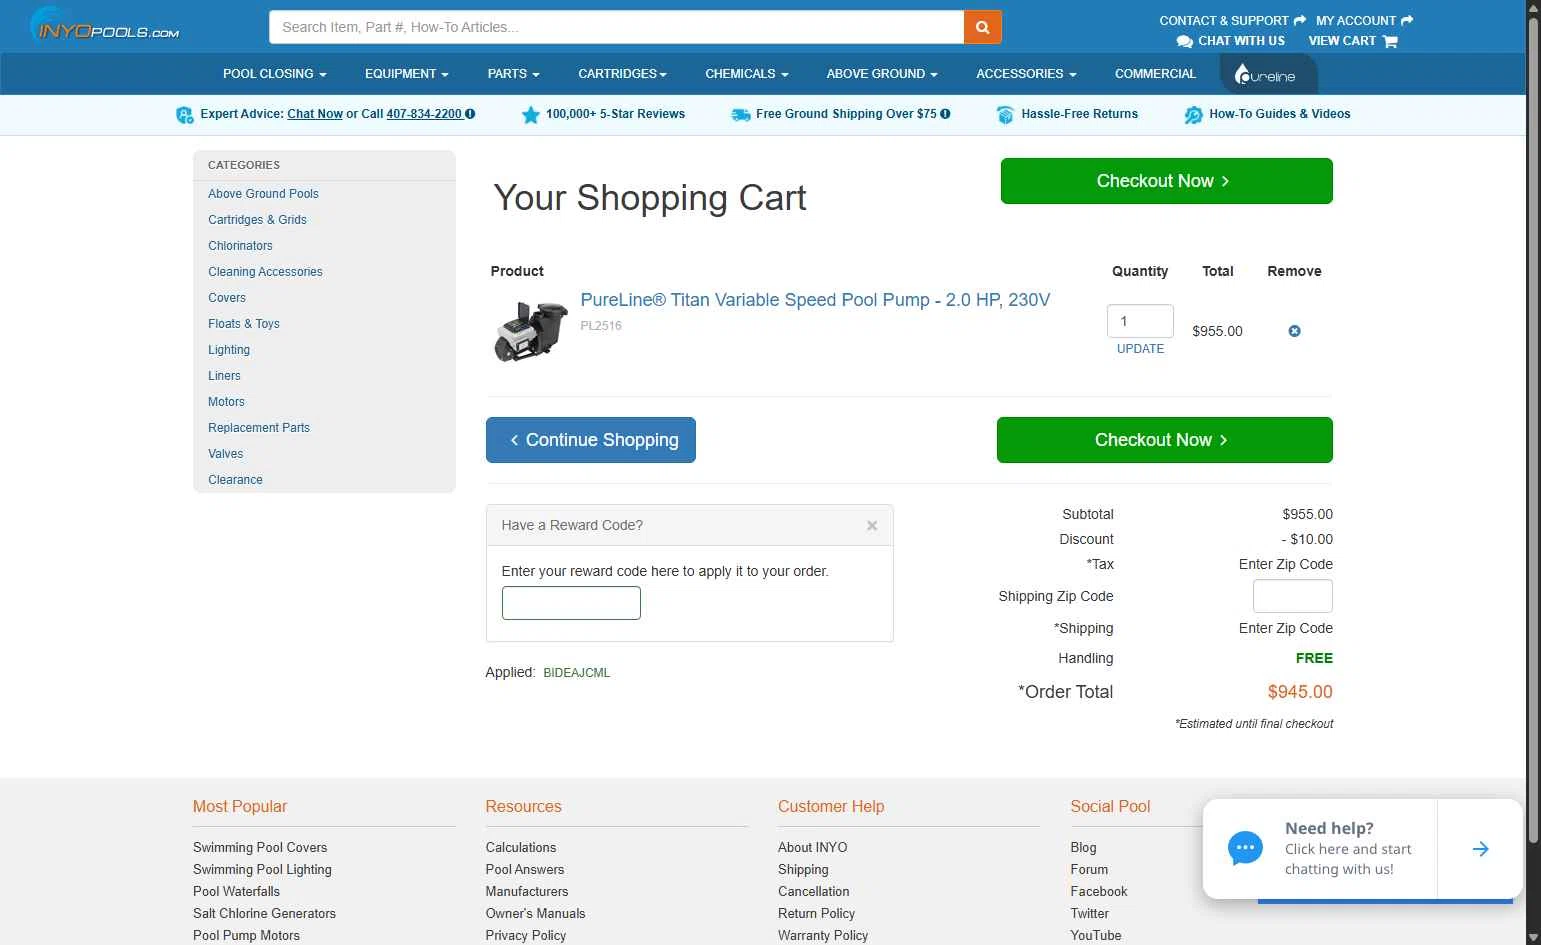
Task: Open the Chlorinators category
Action: 240,246
